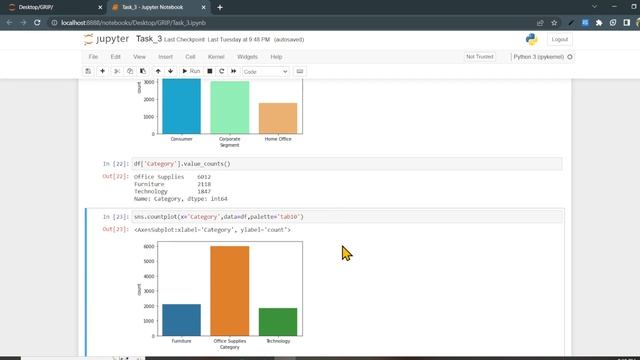Toggle the browser side panel icon
640x360 pixels.
pos(627,23)
